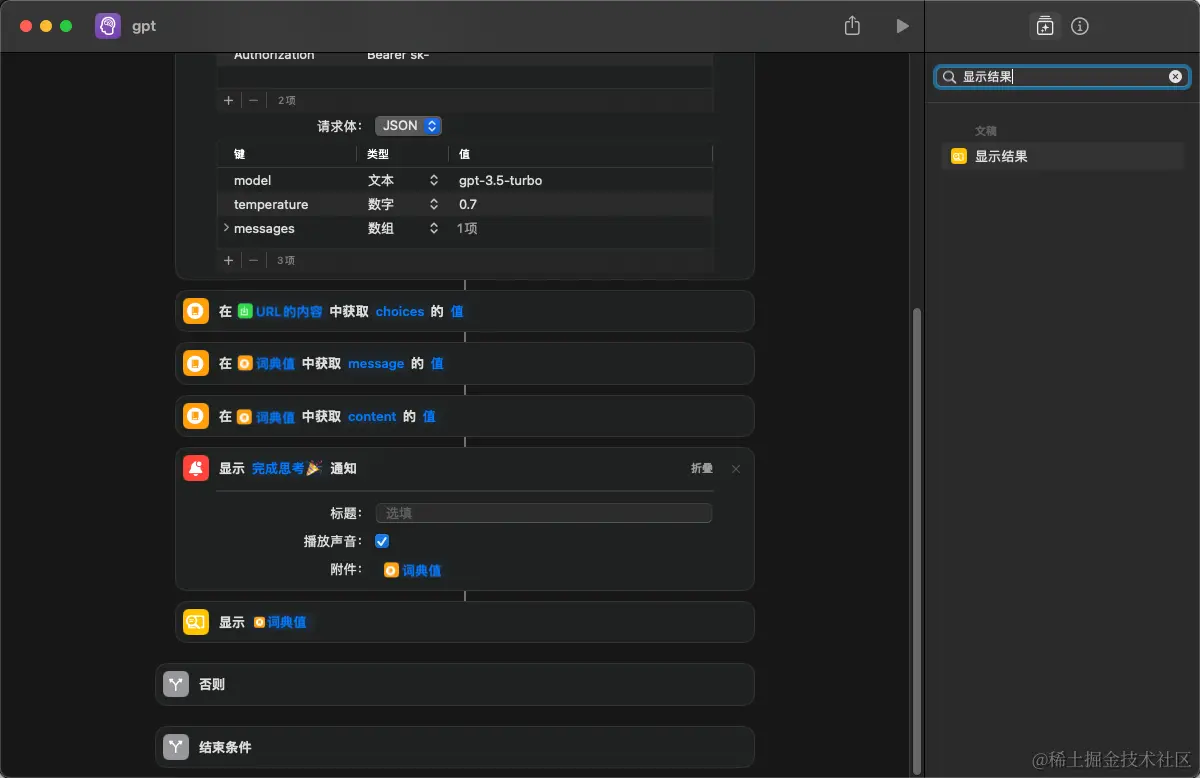Click the search magnifier icon
This screenshot has width=1200, height=778.
click(x=950, y=77)
